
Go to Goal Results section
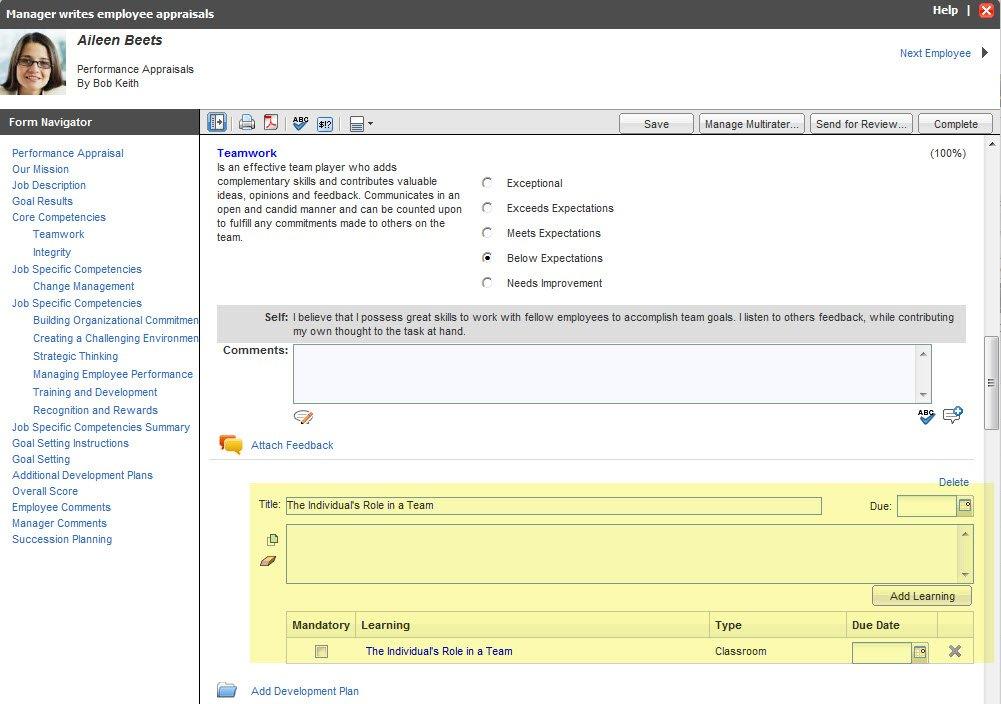point(42,201)
